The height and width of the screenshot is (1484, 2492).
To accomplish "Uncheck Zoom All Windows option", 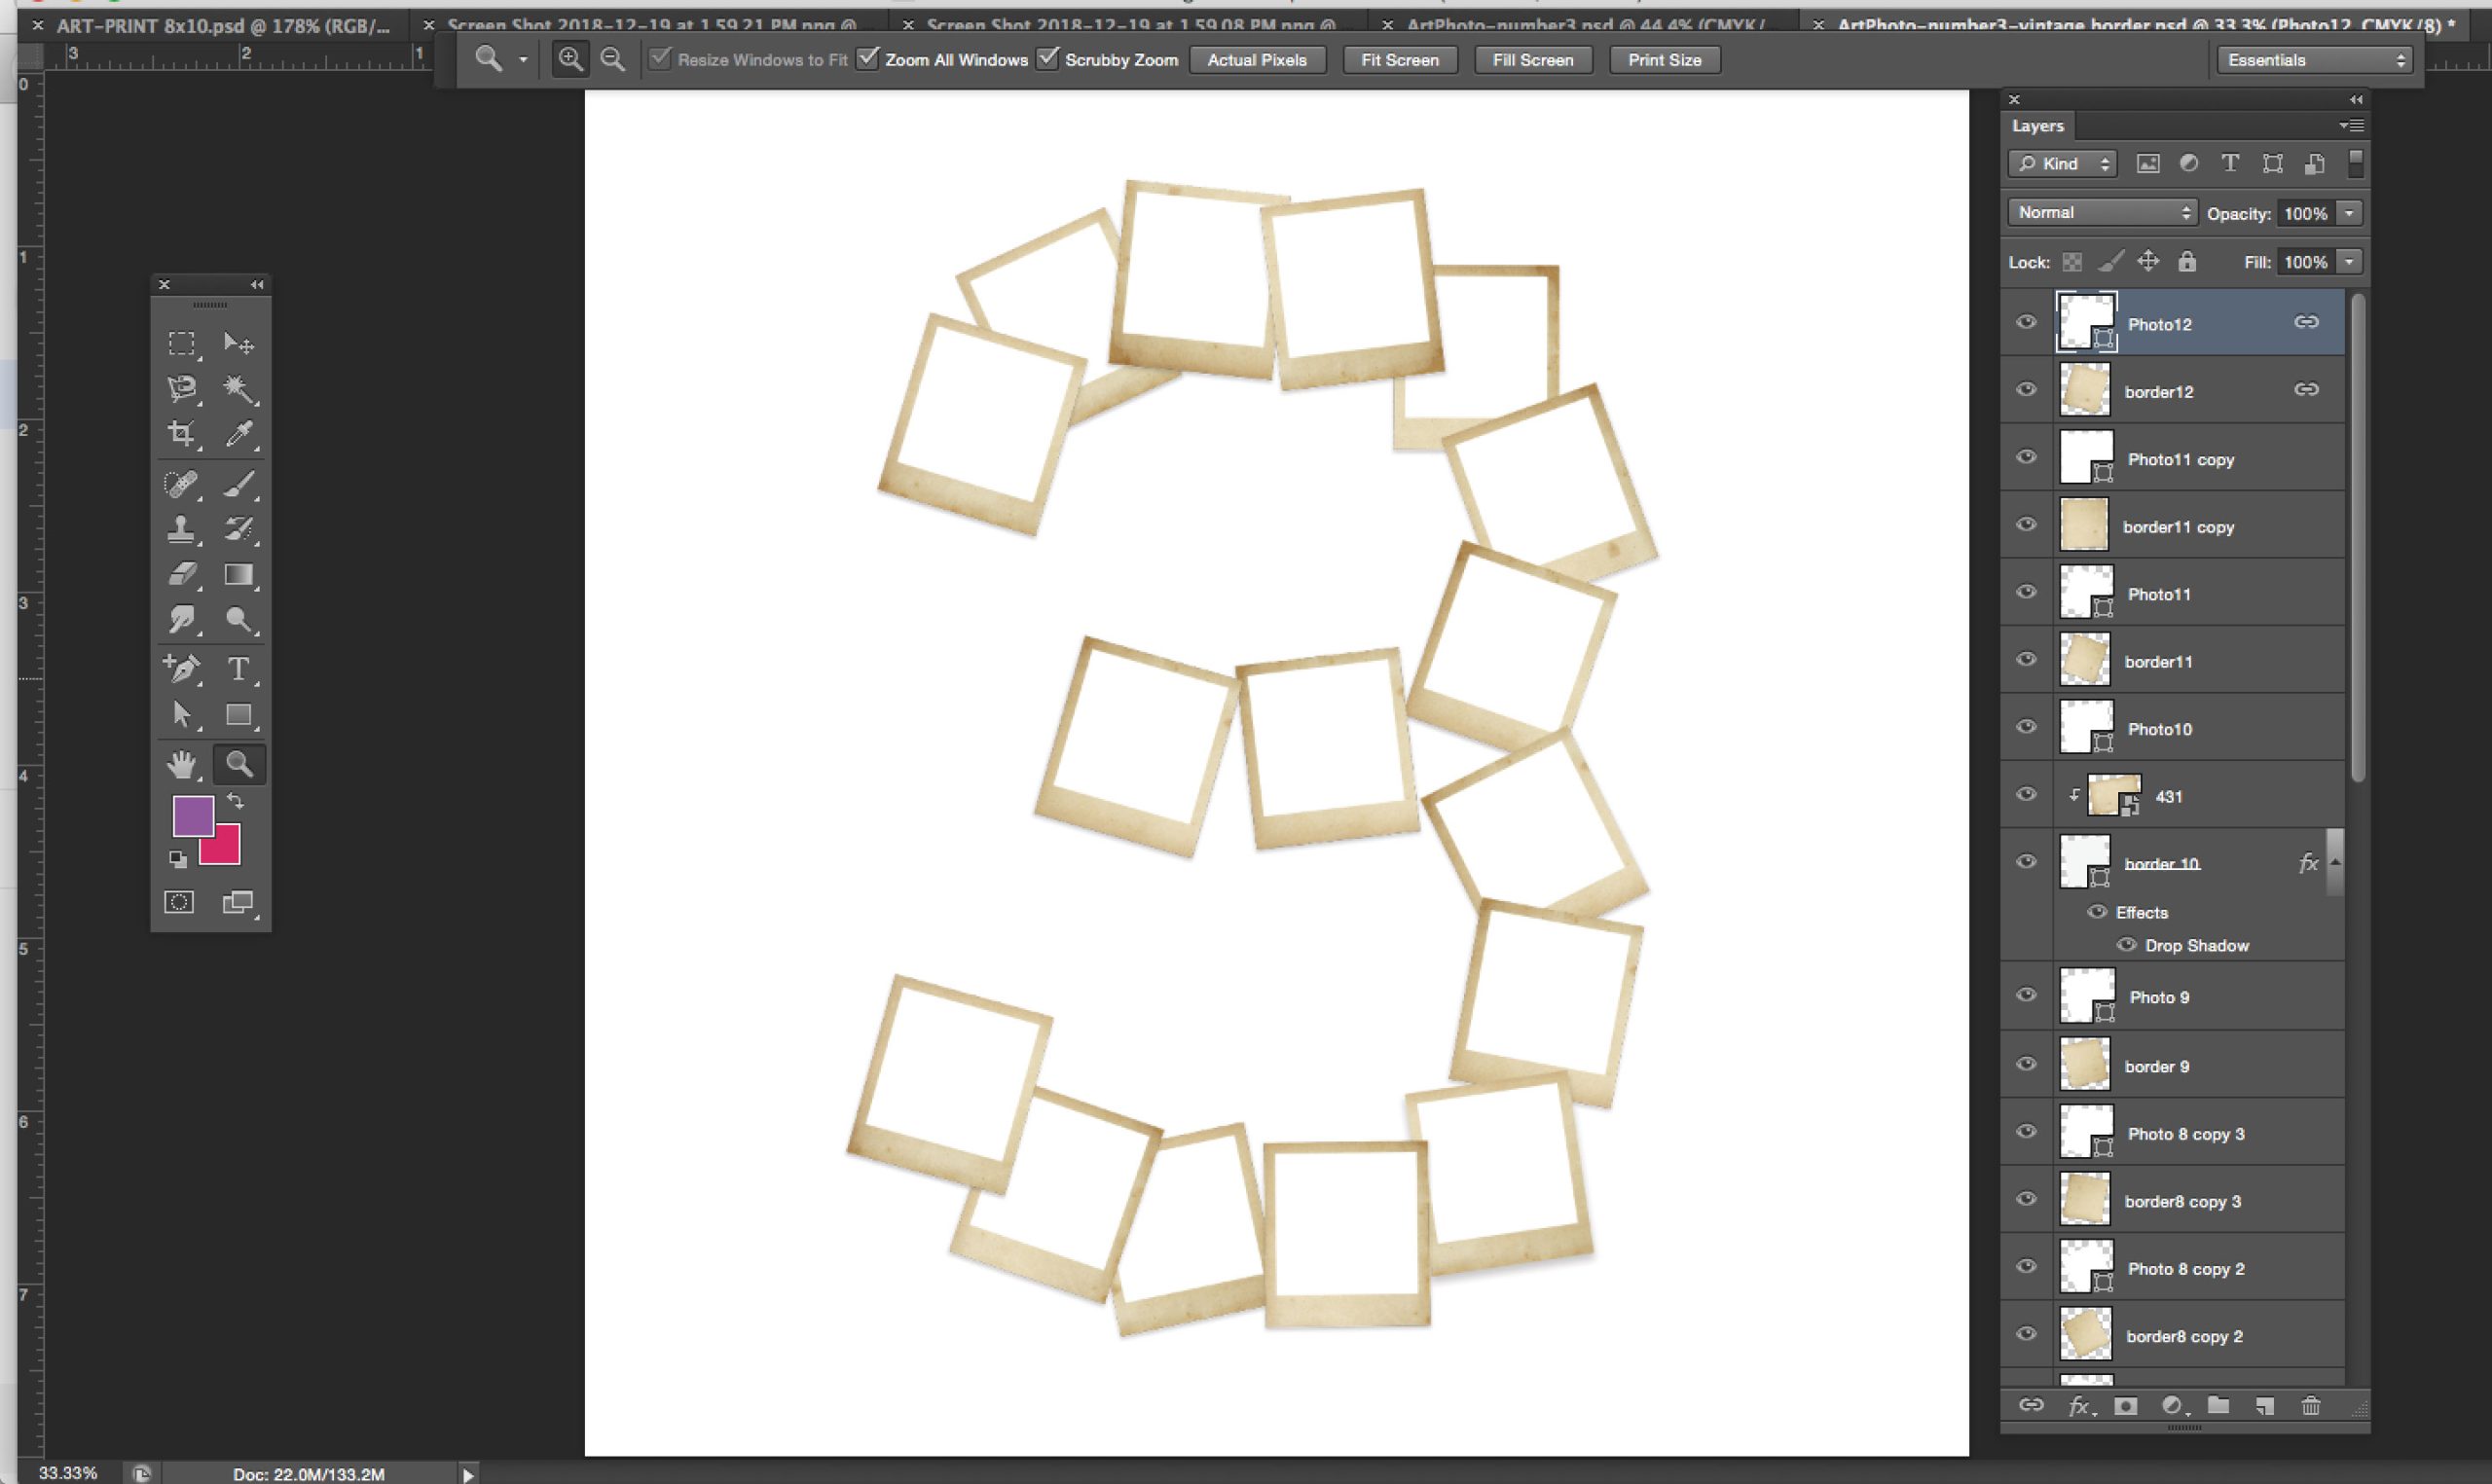I will pyautogui.click(x=868, y=59).
